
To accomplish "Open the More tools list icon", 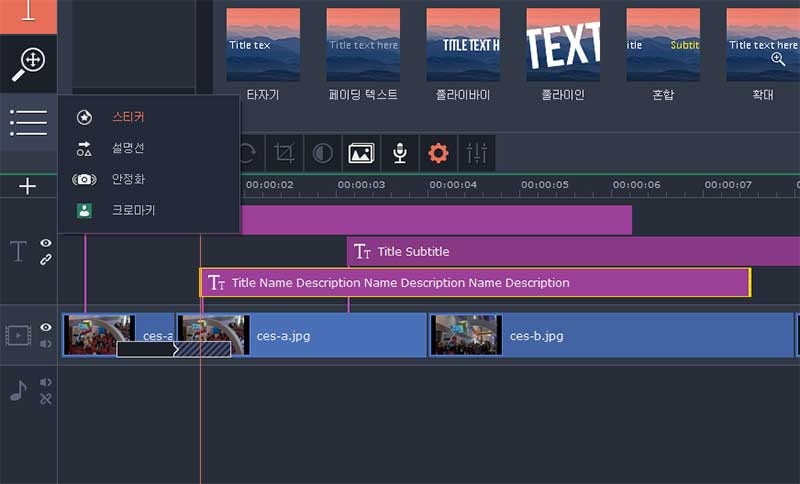I will pyautogui.click(x=28, y=122).
